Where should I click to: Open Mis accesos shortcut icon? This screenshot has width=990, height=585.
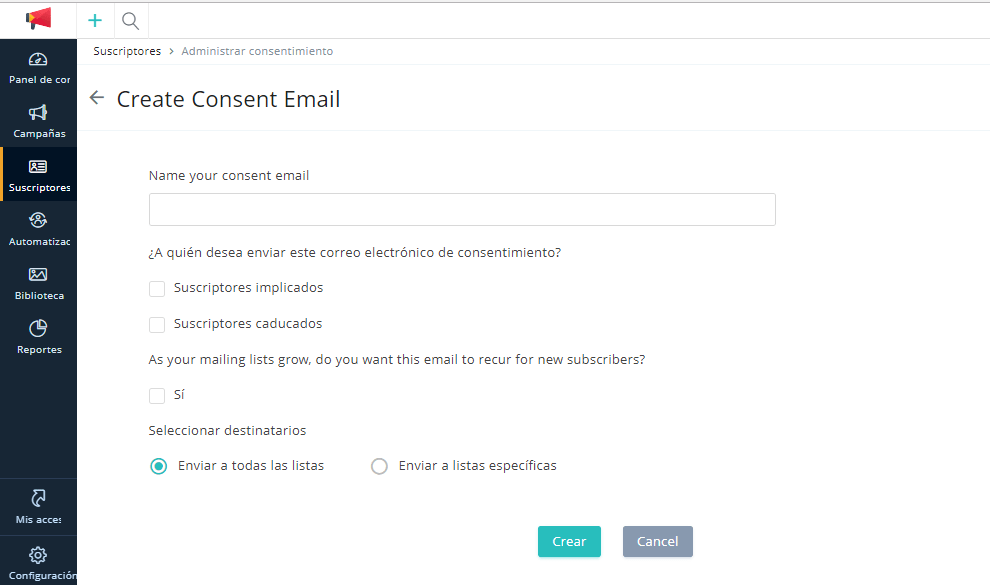tap(38, 498)
